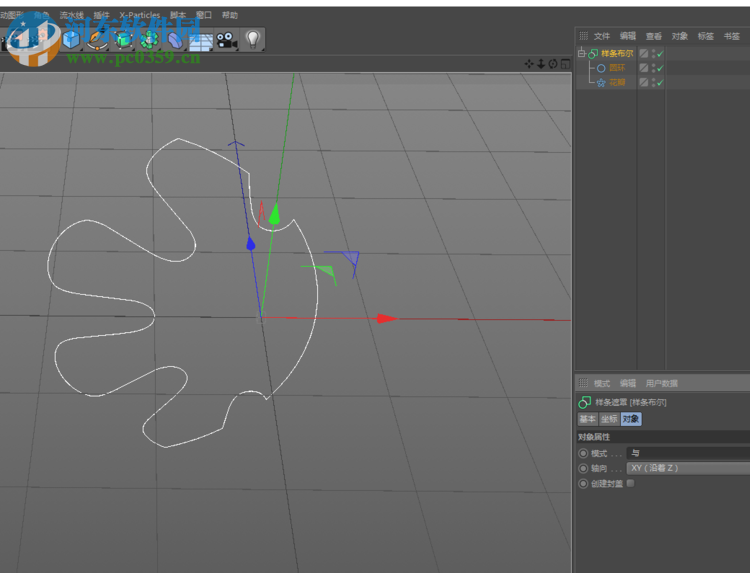This screenshot has width=750, height=573.
Task: Open the cube primitive objects tool
Action: click(71, 40)
